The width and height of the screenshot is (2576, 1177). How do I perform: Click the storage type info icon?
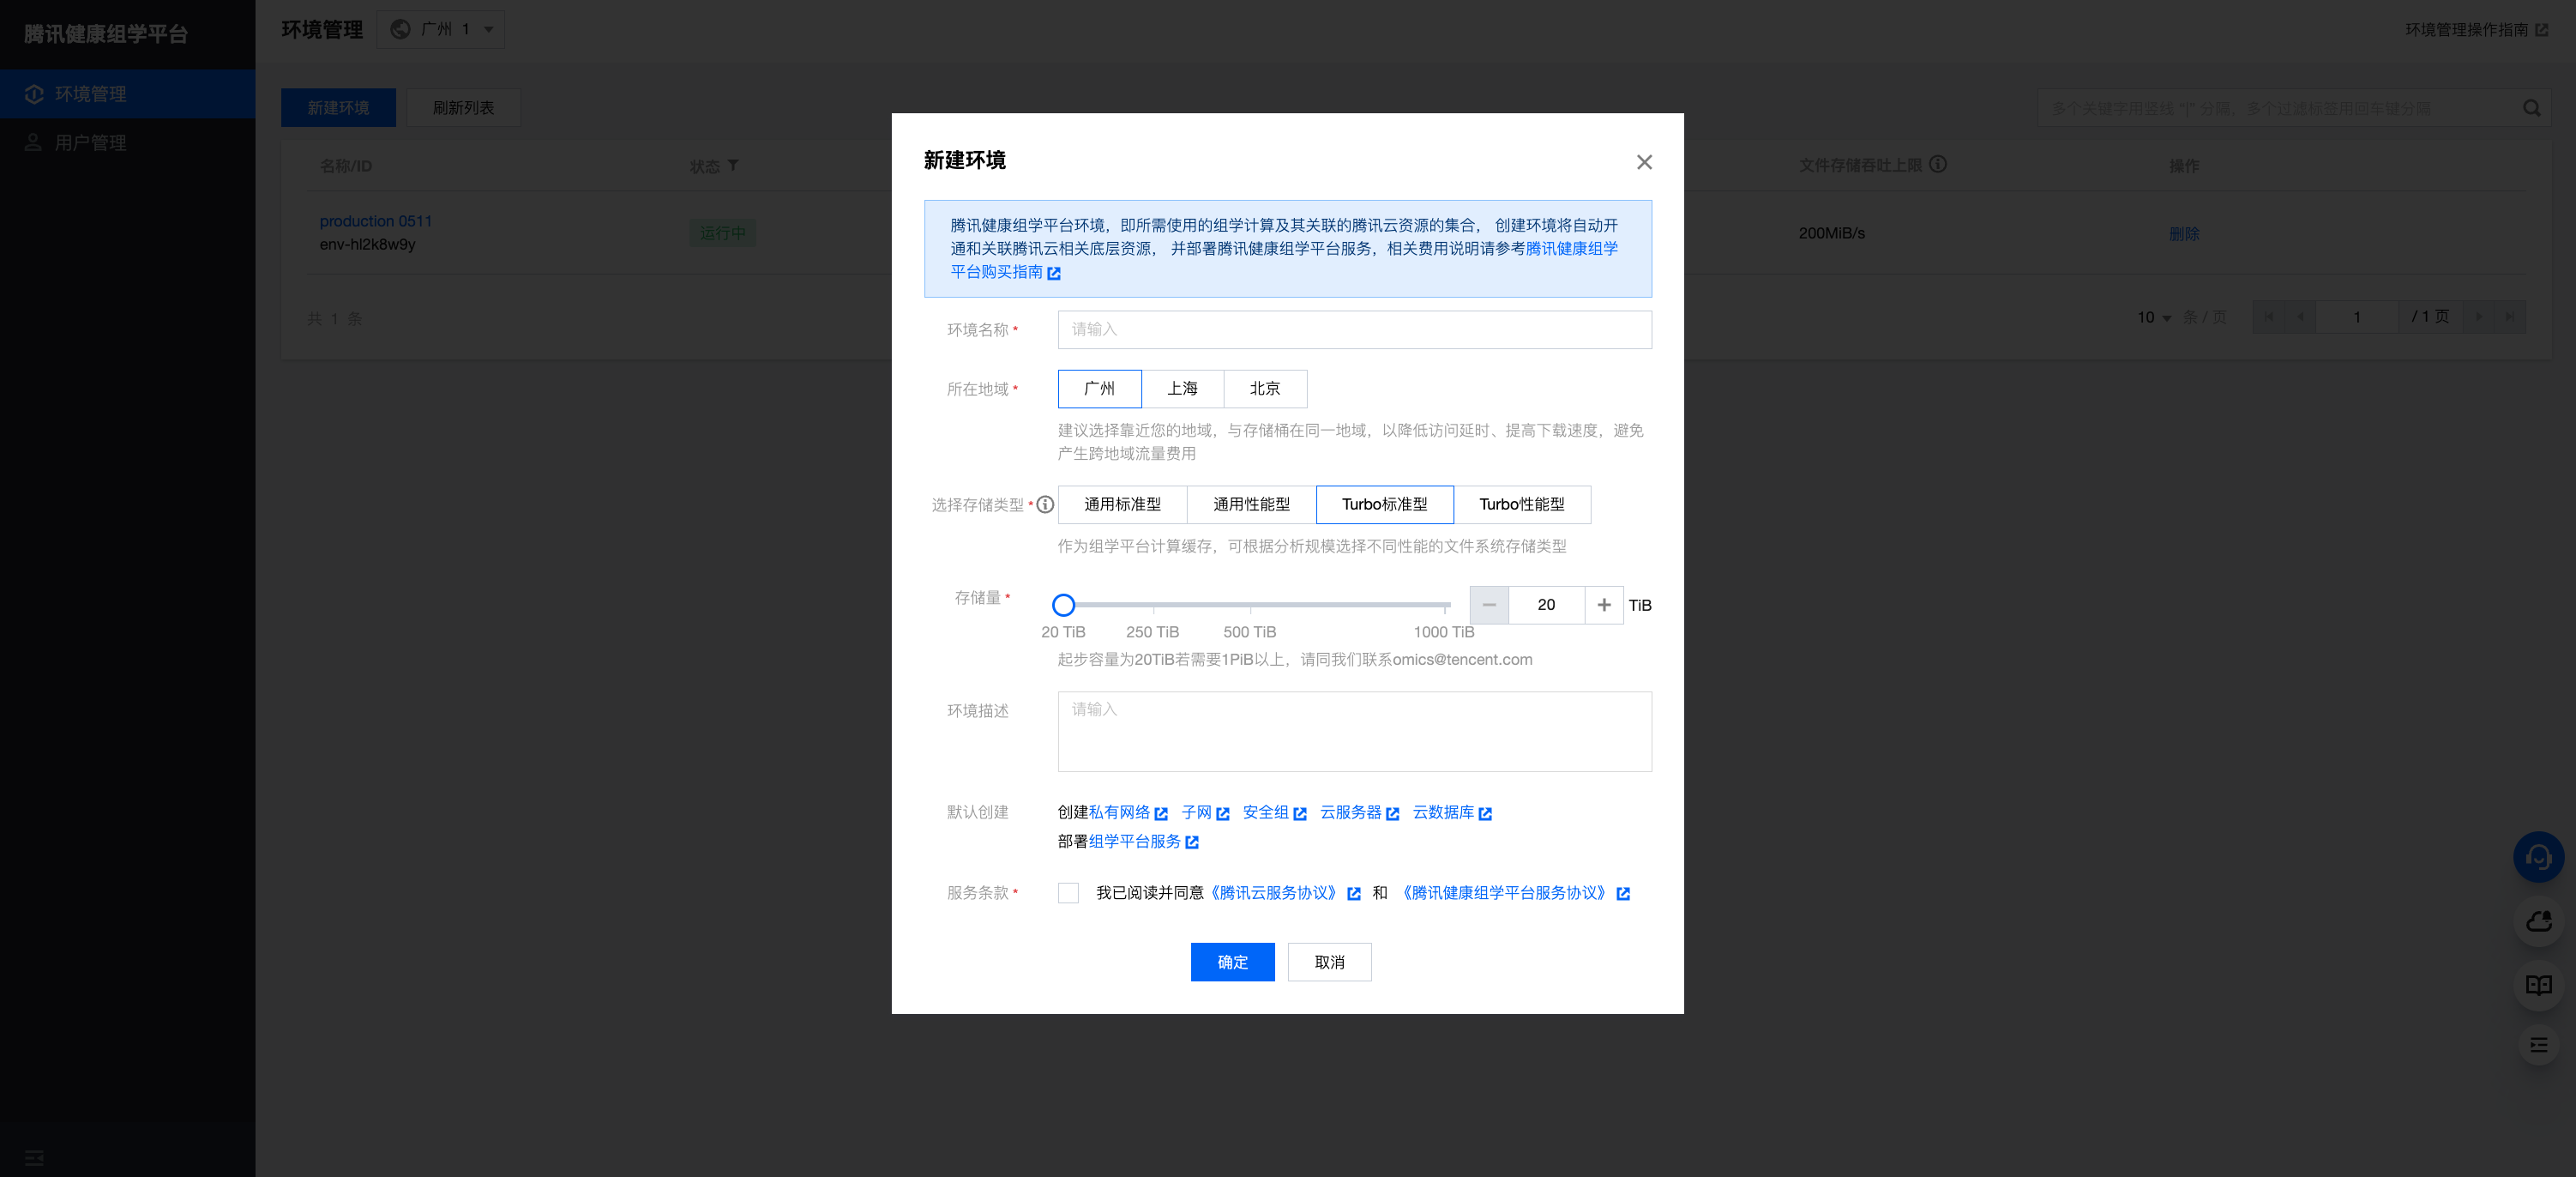pos(1045,505)
